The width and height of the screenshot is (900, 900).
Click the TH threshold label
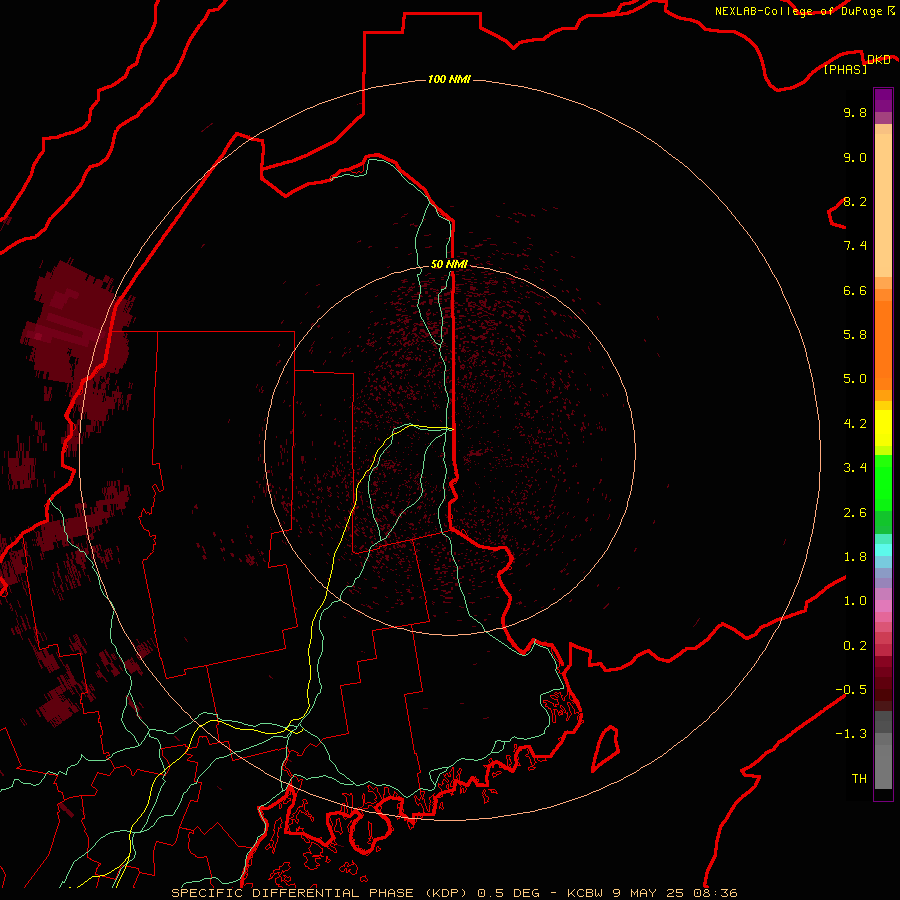coord(859,779)
